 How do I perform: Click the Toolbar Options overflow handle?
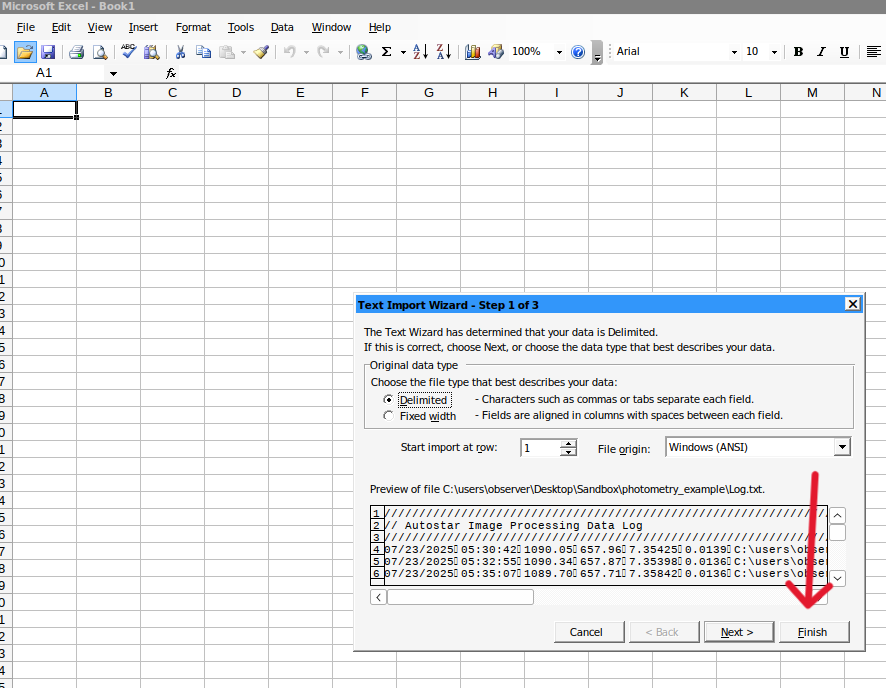[x=597, y=53]
